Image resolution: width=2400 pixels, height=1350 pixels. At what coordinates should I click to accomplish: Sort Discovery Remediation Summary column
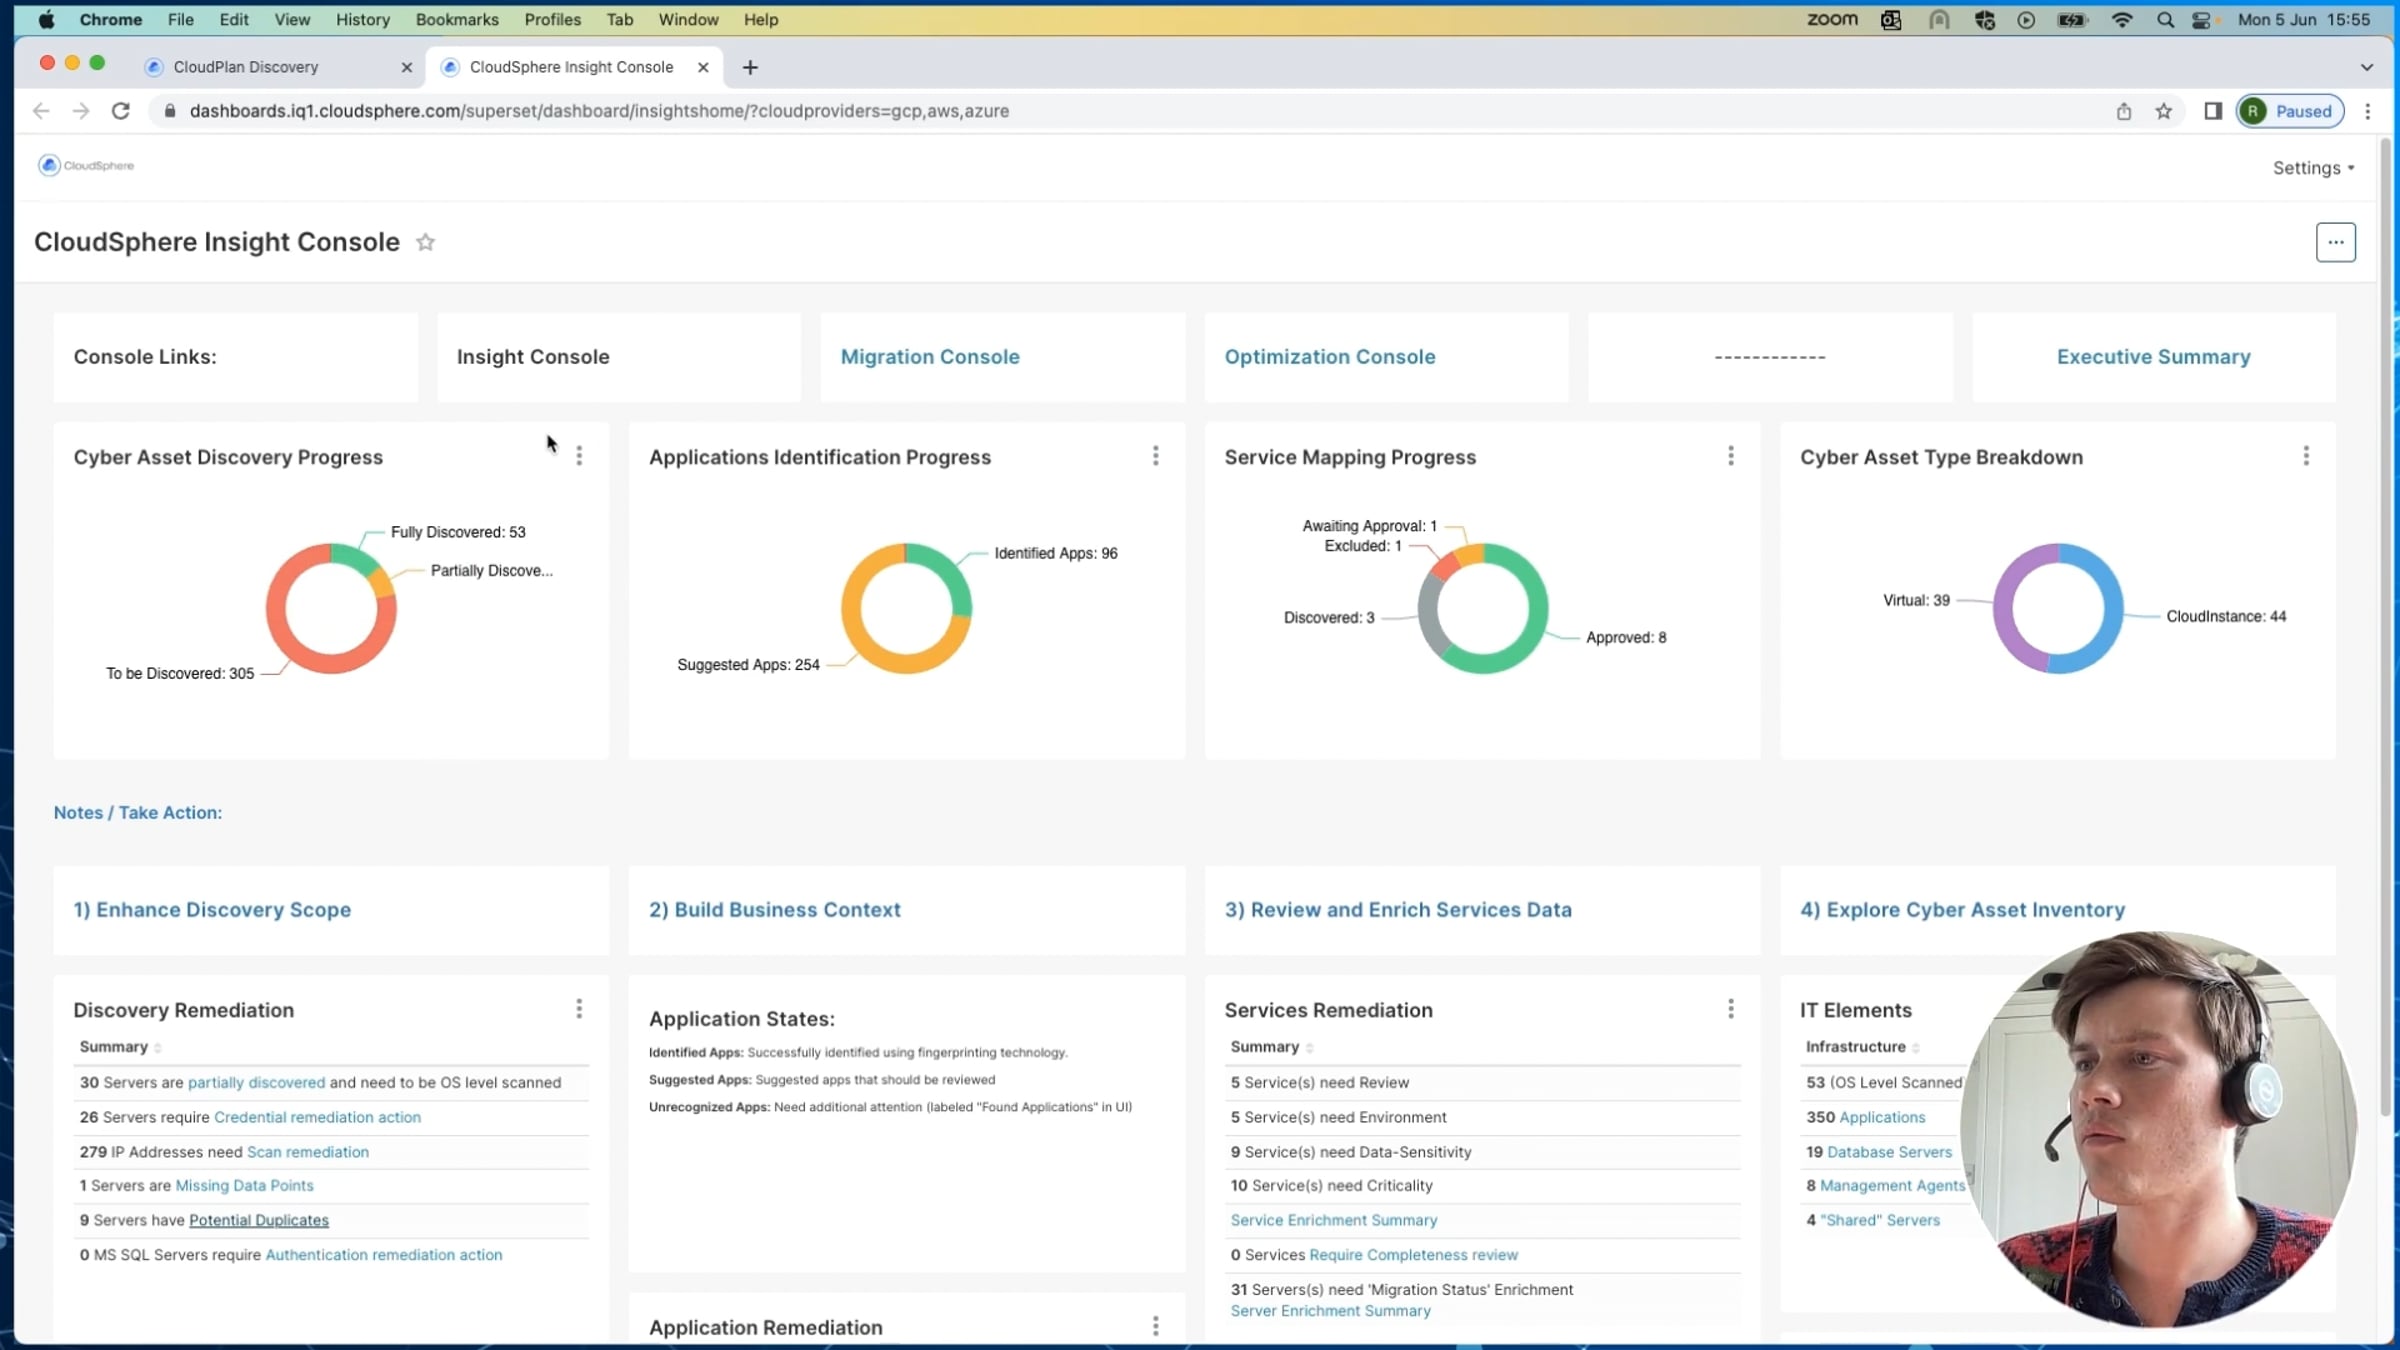point(158,1047)
